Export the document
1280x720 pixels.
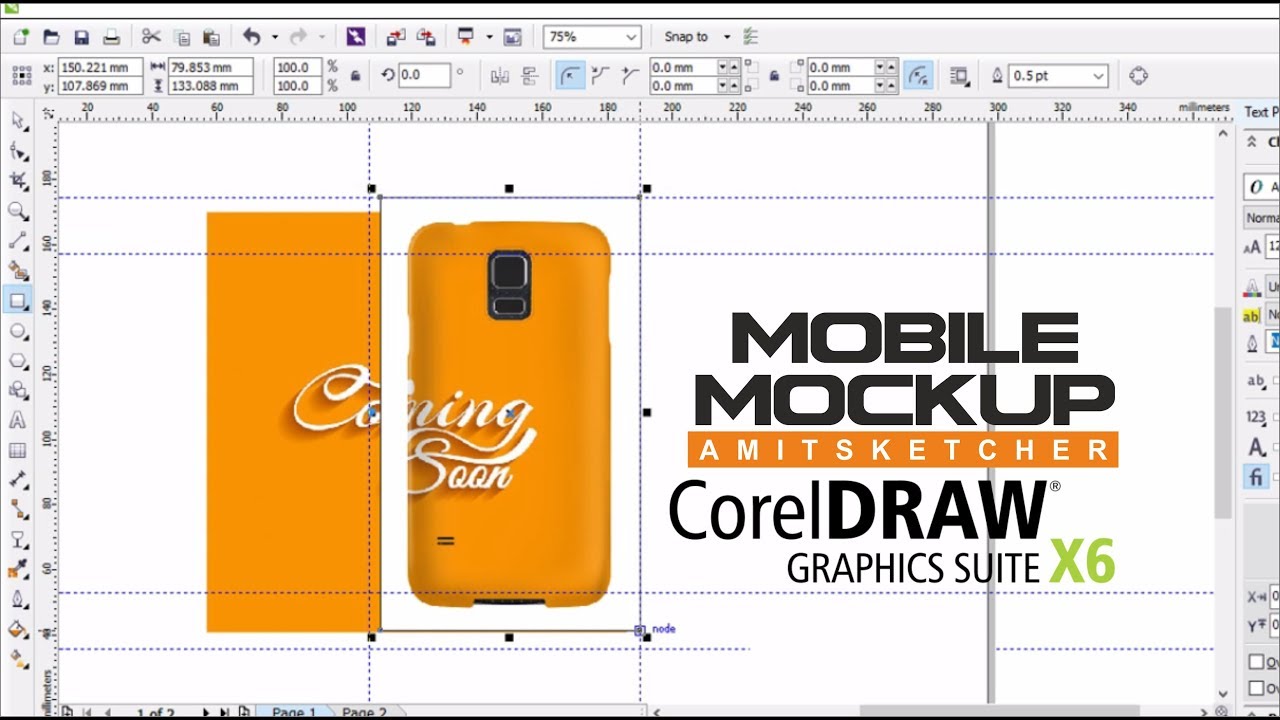pos(426,37)
